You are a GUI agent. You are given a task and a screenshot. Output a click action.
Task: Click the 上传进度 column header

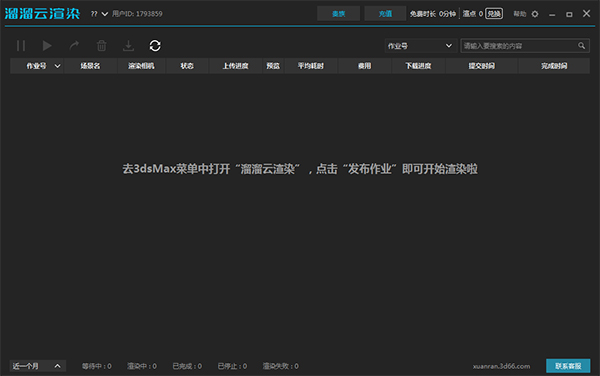(235, 66)
